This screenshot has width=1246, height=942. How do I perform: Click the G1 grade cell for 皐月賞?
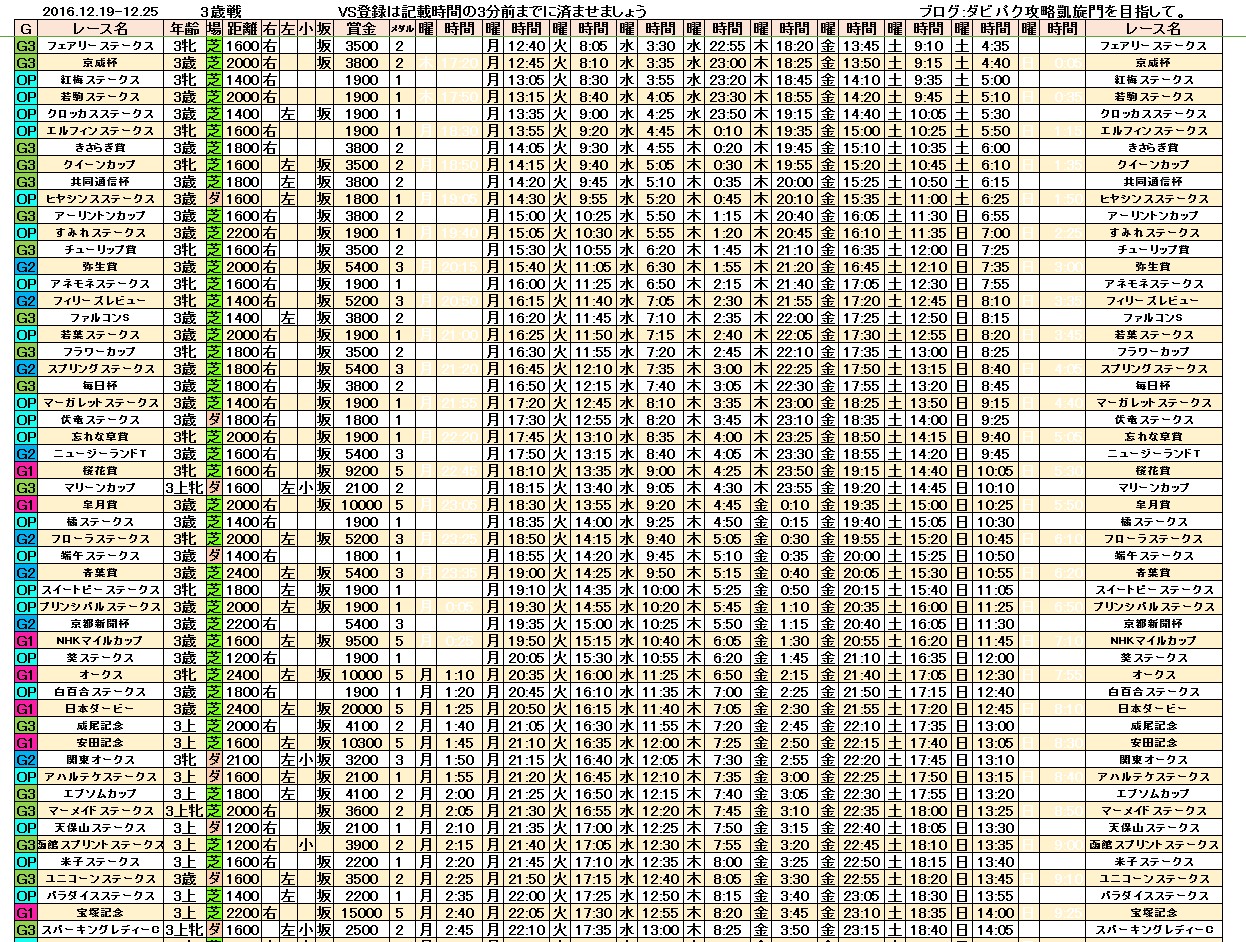(26, 505)
